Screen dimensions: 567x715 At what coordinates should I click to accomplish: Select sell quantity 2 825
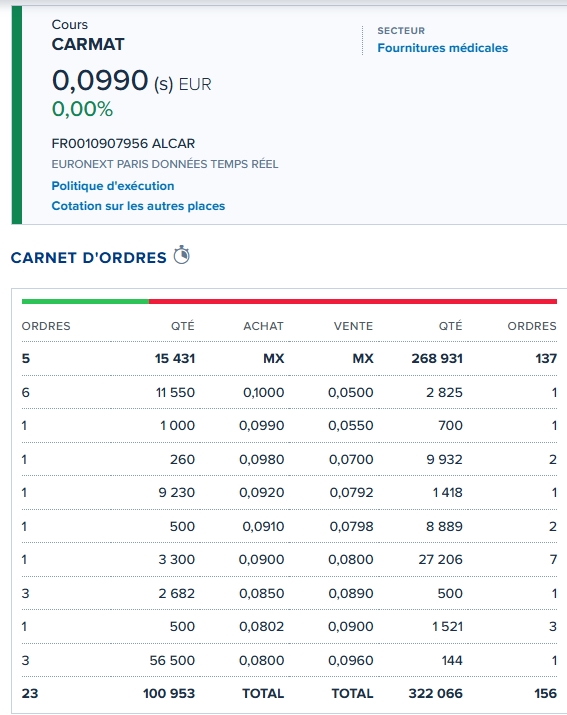coord(444,392)
